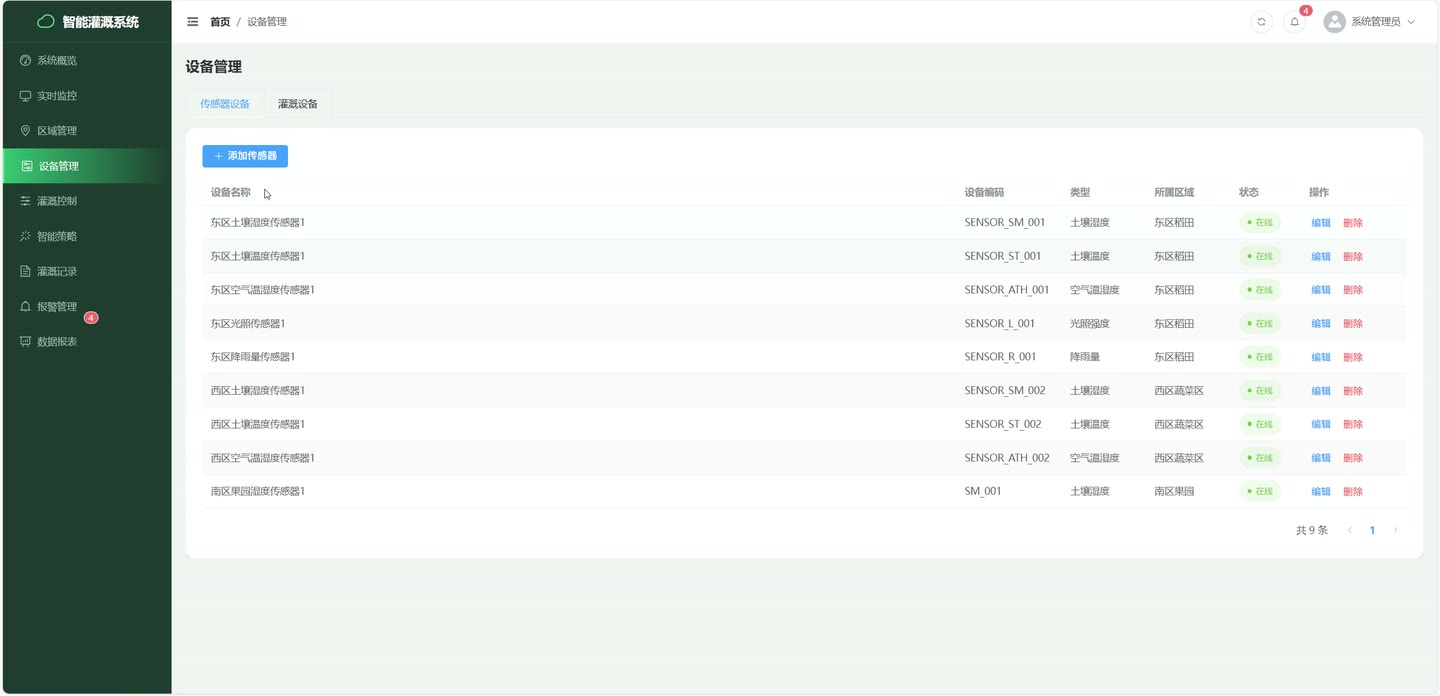Viewport: 1440px width, 696px height.
Task: Delete 东区空气温湿度传感器1 row
Action: point(1353,290)
